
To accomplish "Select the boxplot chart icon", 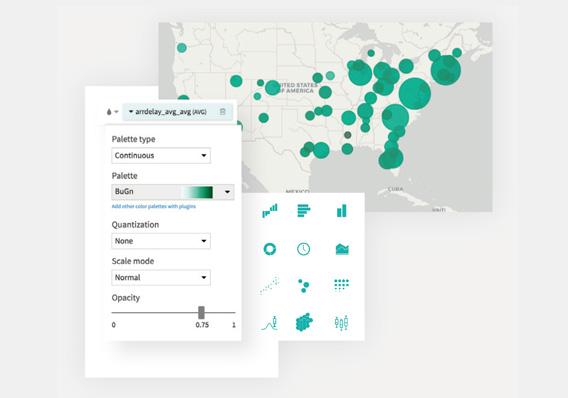I will [342, 323].
